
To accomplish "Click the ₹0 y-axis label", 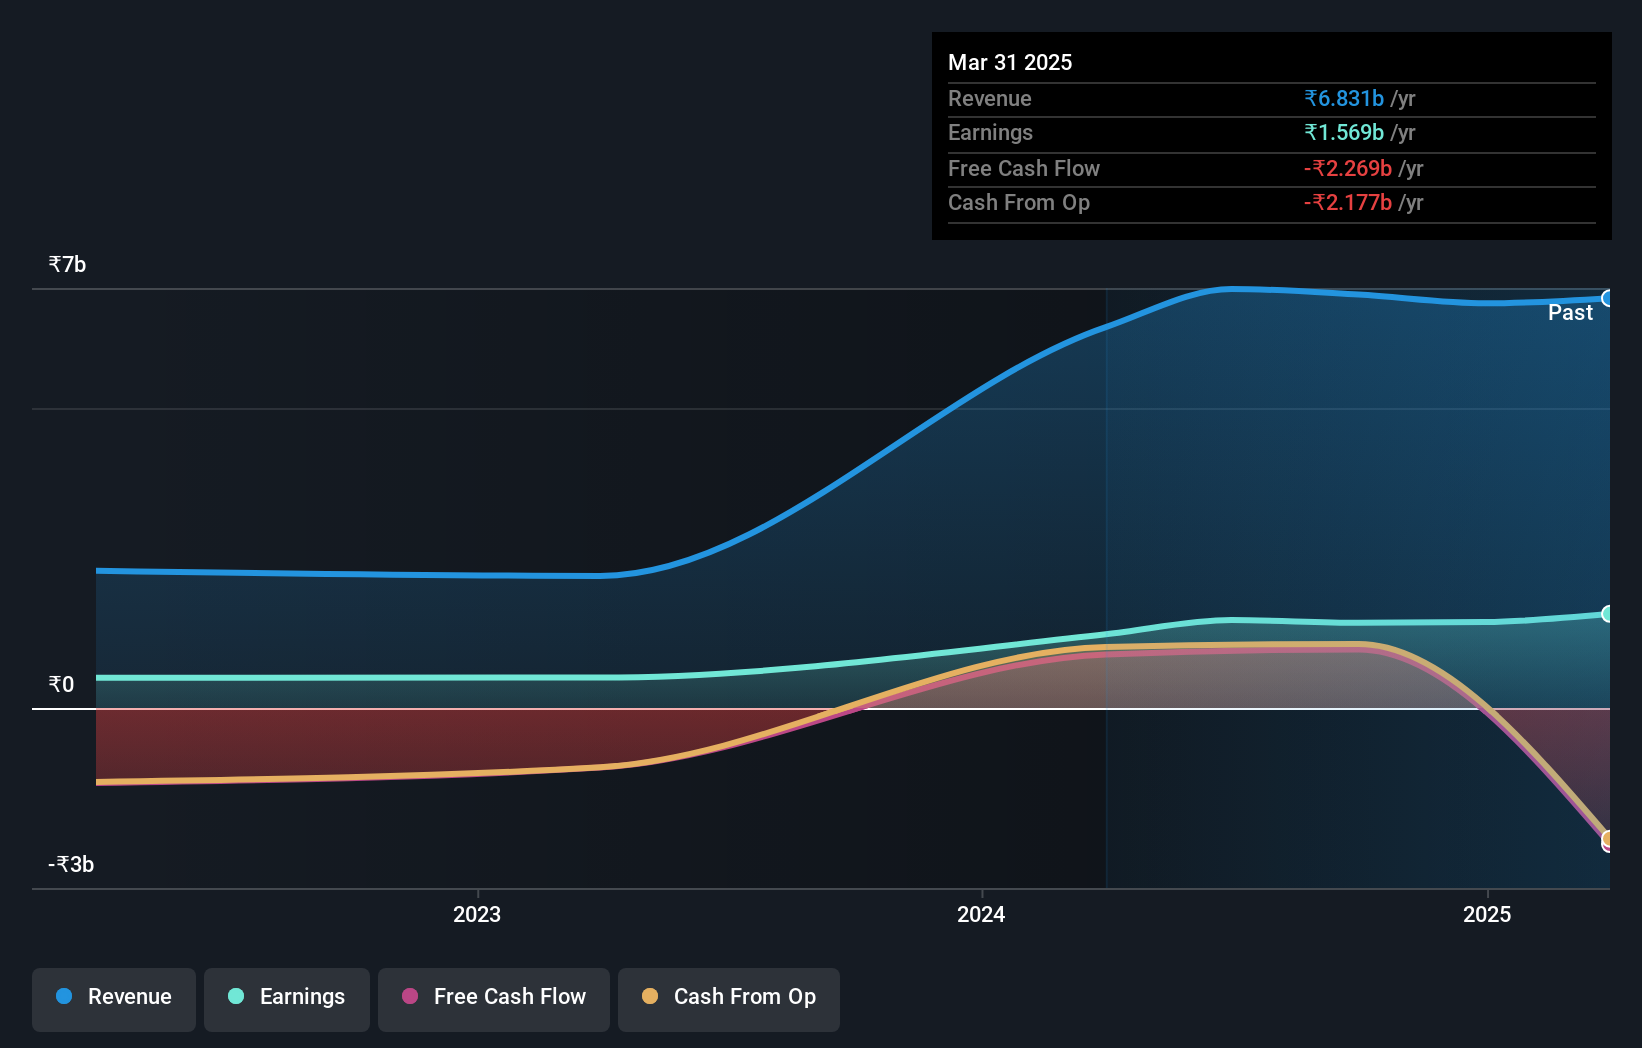I will click(x=61, y=685).
